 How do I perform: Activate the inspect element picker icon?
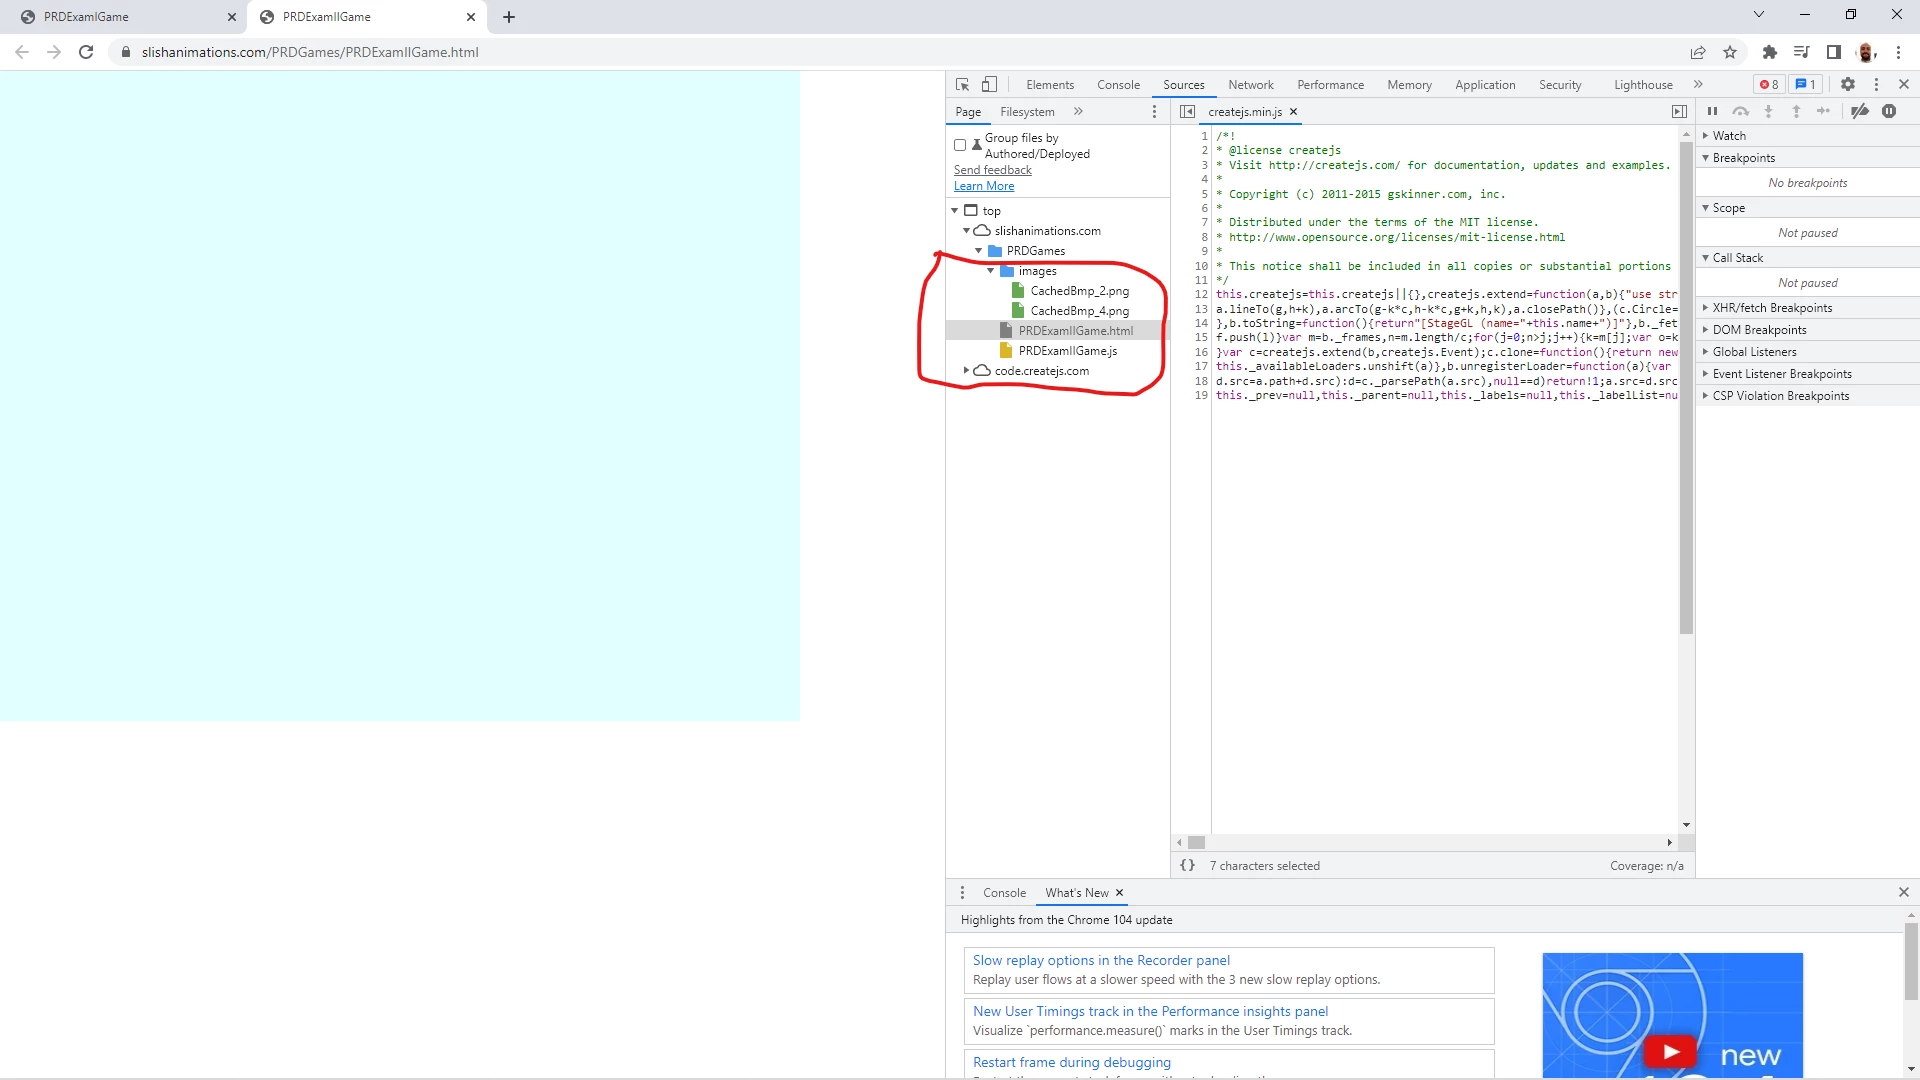tap(962, 85)
